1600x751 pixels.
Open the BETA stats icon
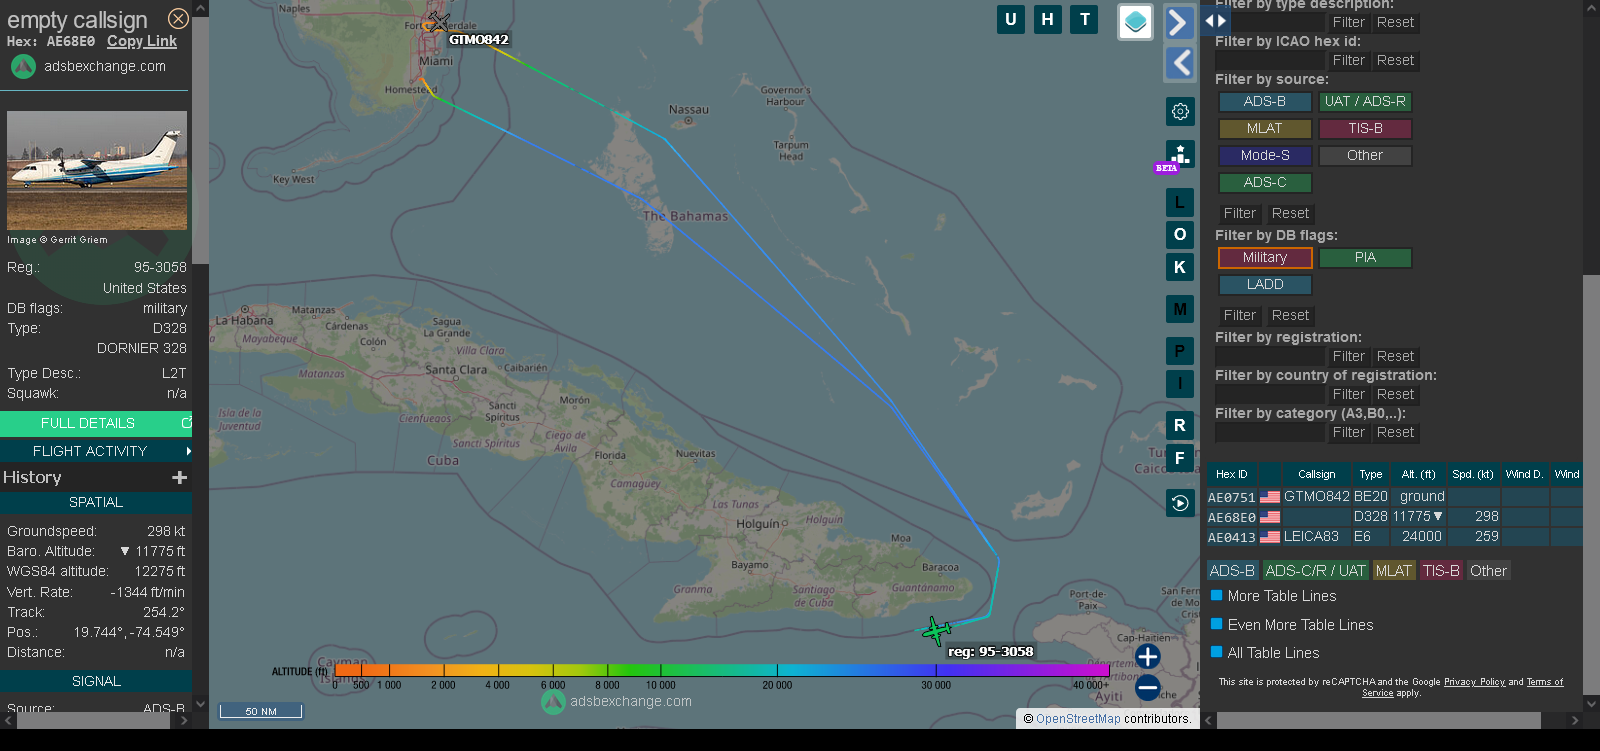1180,154
